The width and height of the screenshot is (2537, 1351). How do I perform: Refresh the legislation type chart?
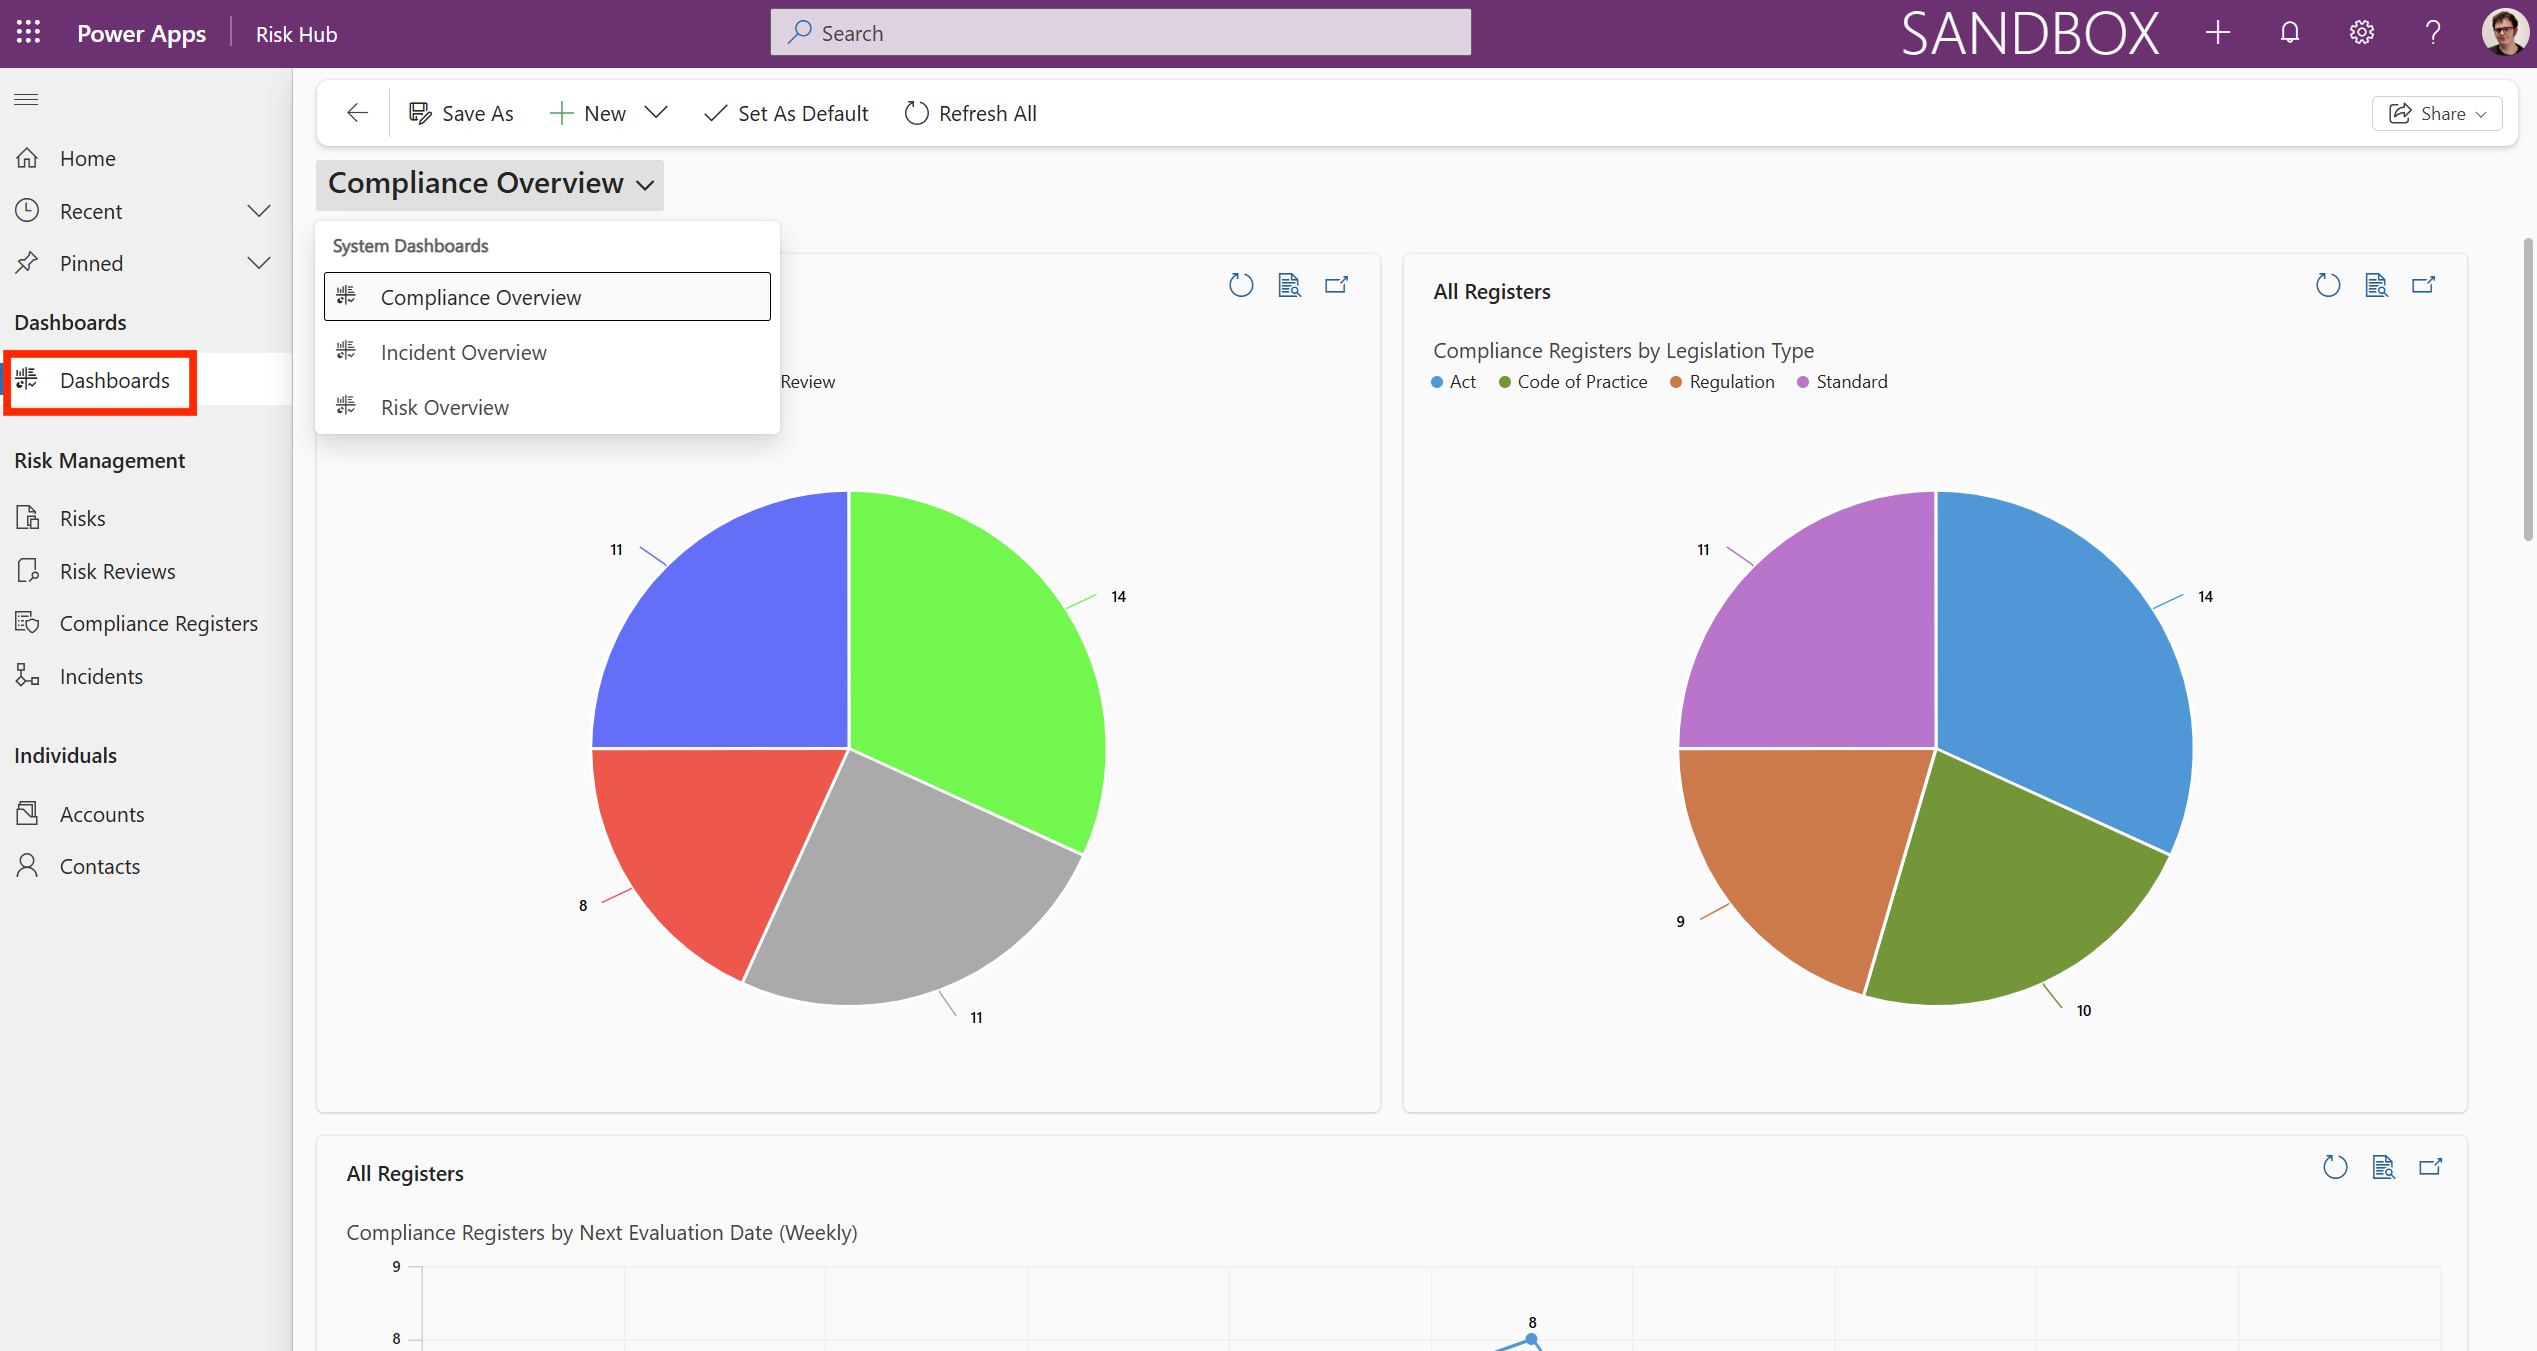(x=2327, y=286)
